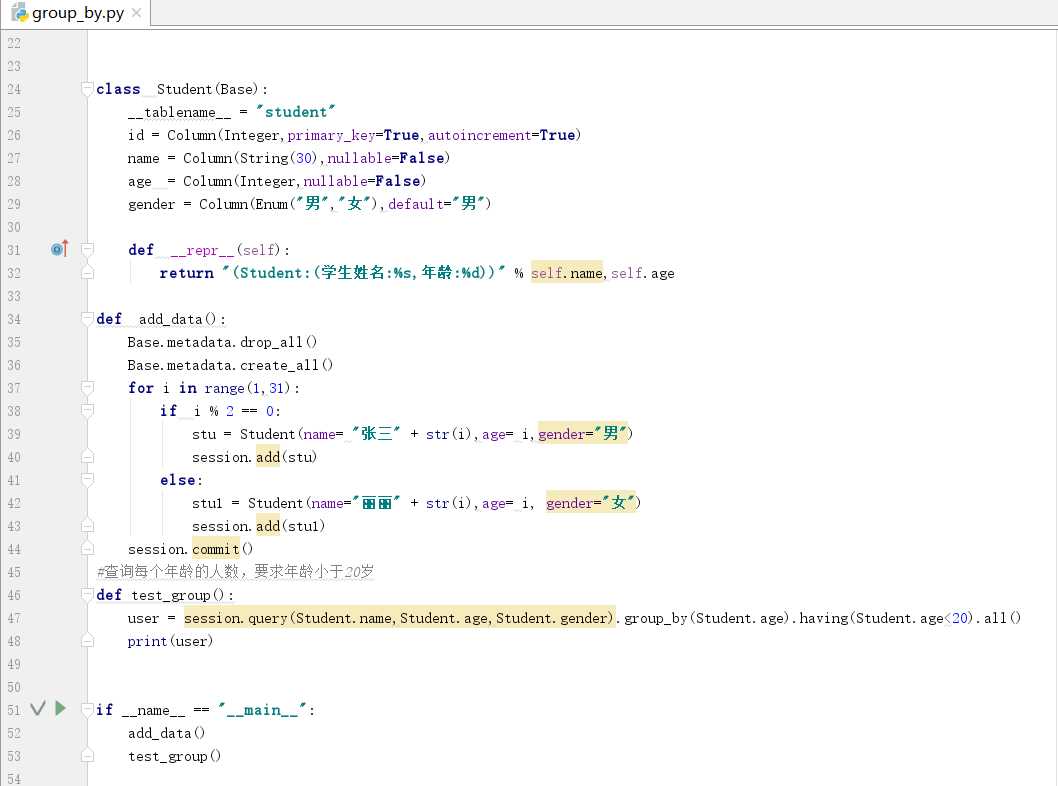1058x786 pixels.
Task: Click "drop_all" on line 35
Action: [x=271, y=342]
